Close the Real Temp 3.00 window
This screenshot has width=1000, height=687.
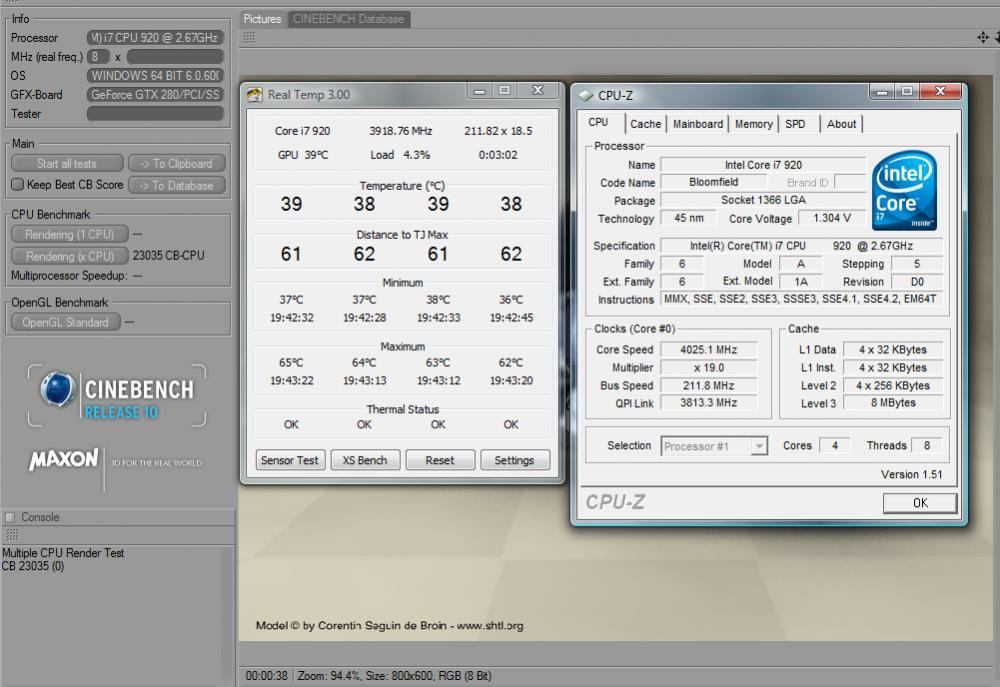click(538, 91)
